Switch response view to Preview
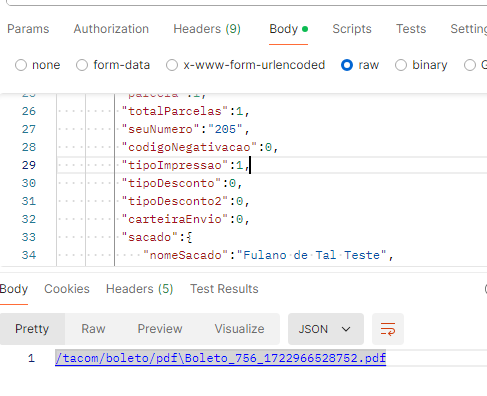The height and width of the screenshot is (396, 487). pyautogui.click(x=160, y=329)
